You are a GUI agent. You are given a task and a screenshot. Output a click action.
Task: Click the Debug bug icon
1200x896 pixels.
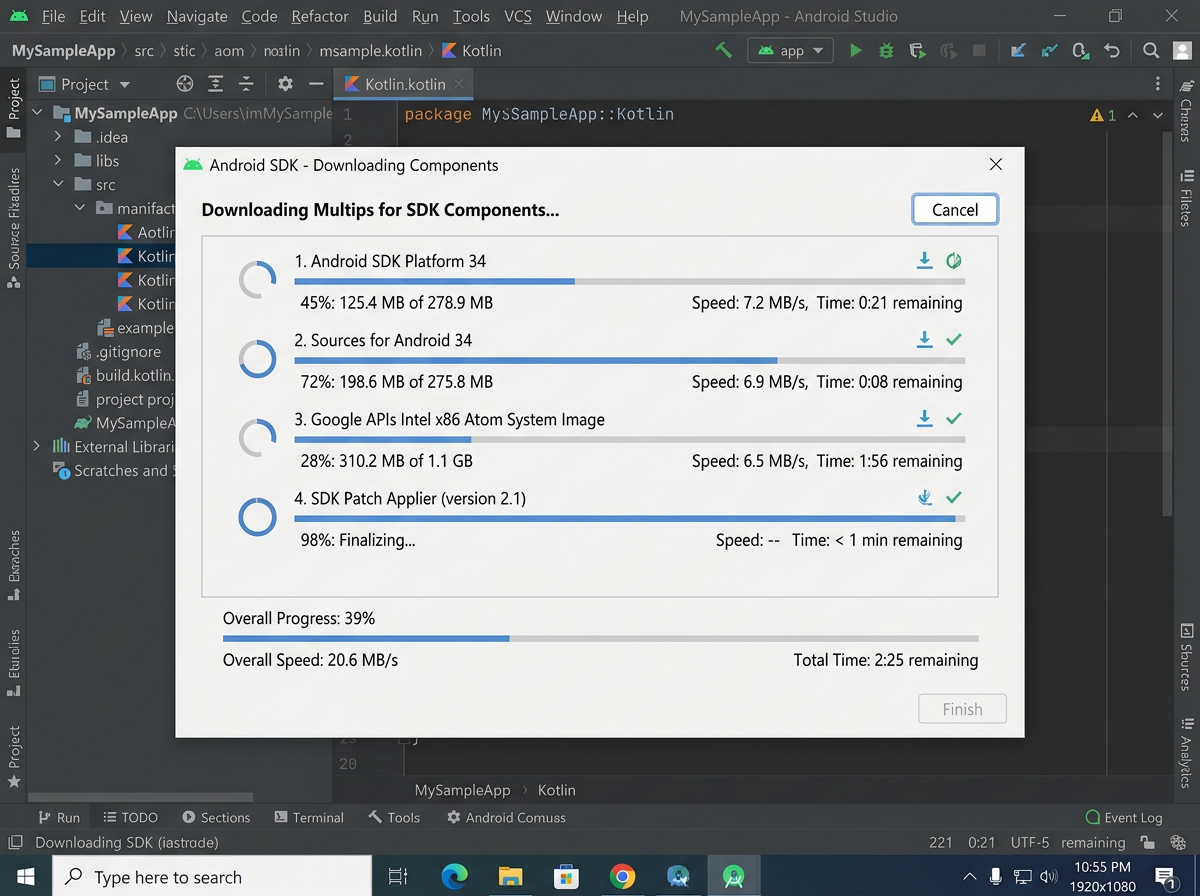[x=885, y=50]
